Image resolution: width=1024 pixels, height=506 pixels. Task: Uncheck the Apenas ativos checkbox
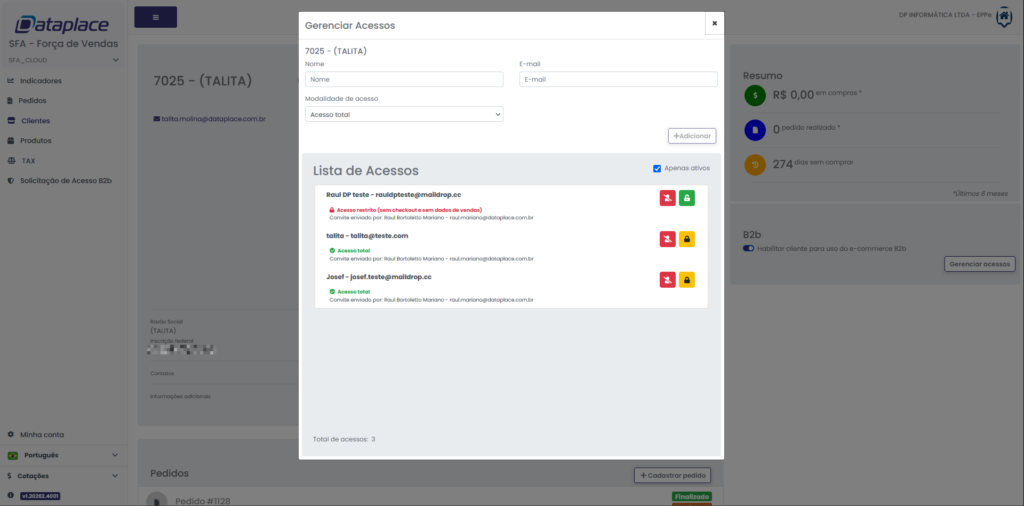coord(657,168)
